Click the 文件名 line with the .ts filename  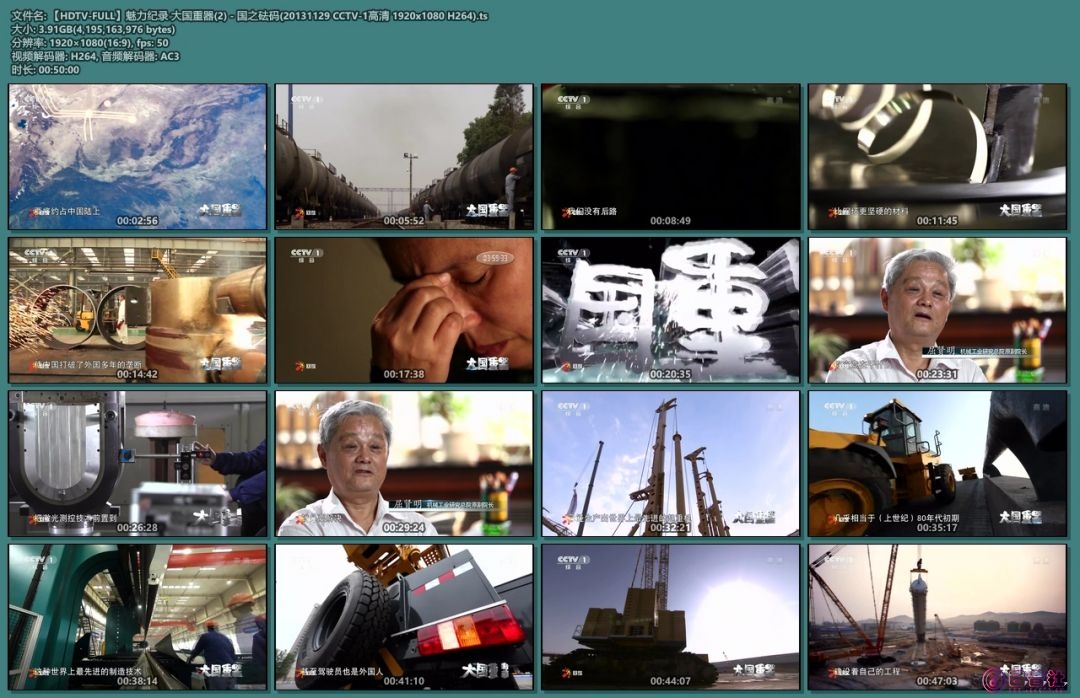click(250, 15)
